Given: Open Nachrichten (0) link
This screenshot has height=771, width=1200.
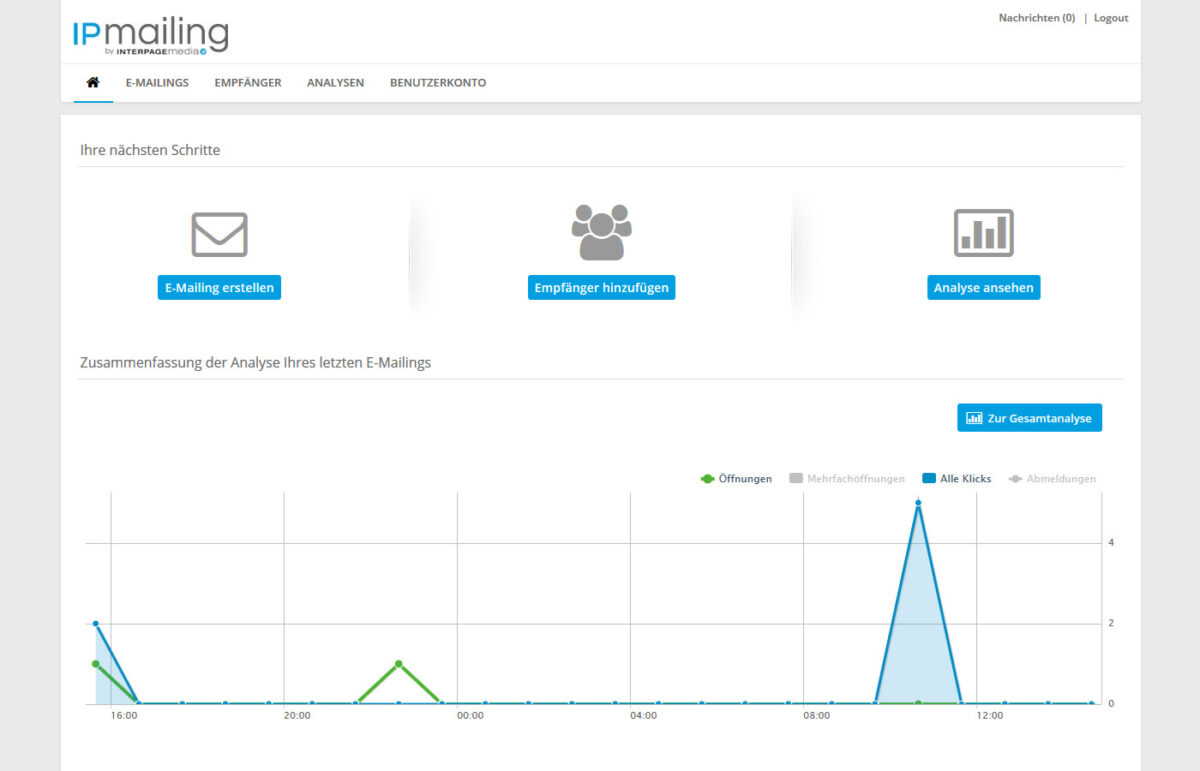Looking at the screenshot, I should pyautogui.click(x=1036, y=18).
